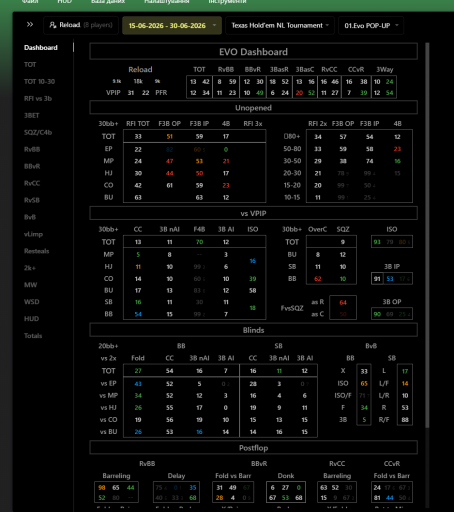Click the F3B OP value 47 in MP row

click(x=170, y=161)
